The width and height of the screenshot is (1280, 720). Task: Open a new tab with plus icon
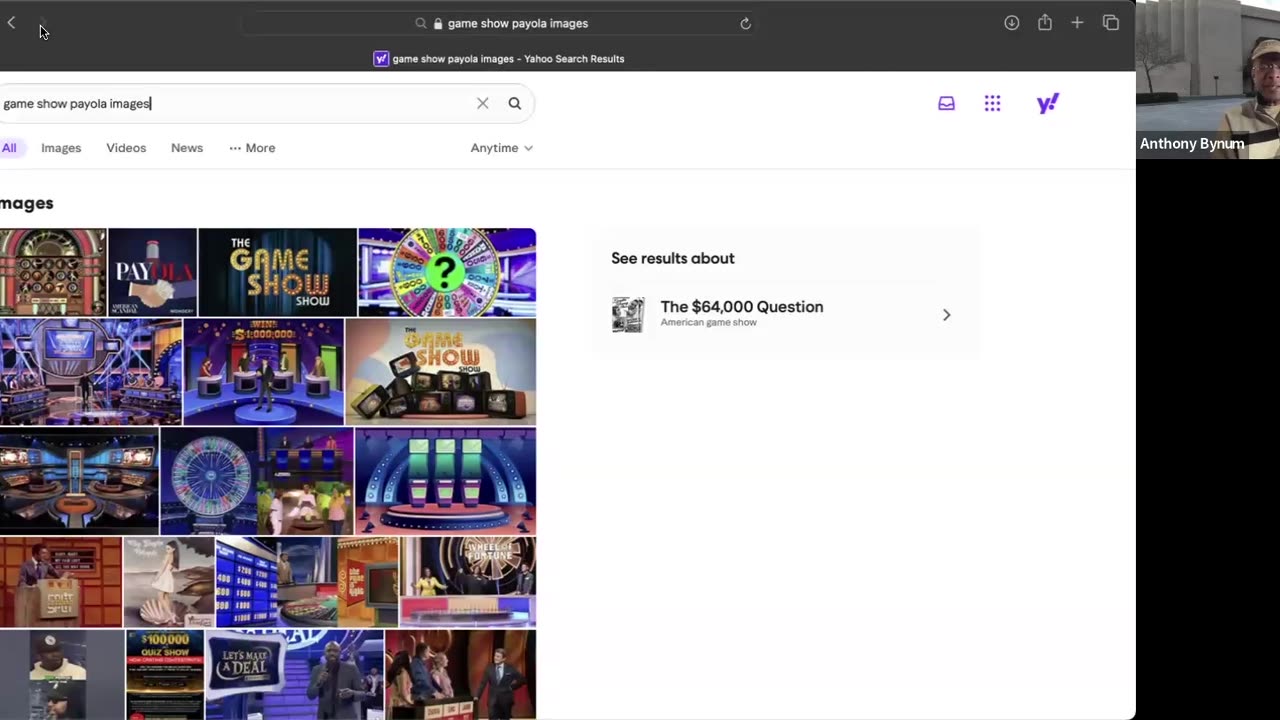click(x=1077, y=23)
